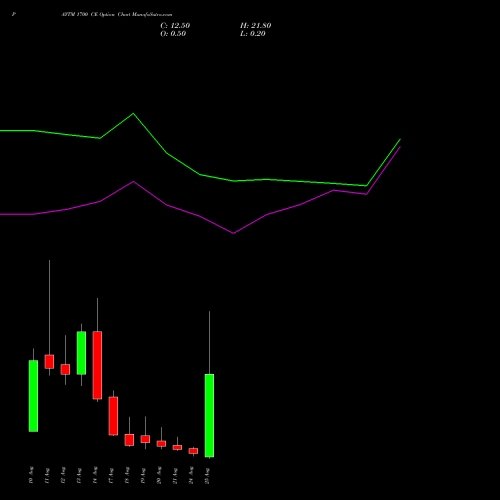Image resolution: width=500 pixels, height=500 pixels.
Task: Select the 11 Aug red candlestick body
Action: (x=49, y=361)
